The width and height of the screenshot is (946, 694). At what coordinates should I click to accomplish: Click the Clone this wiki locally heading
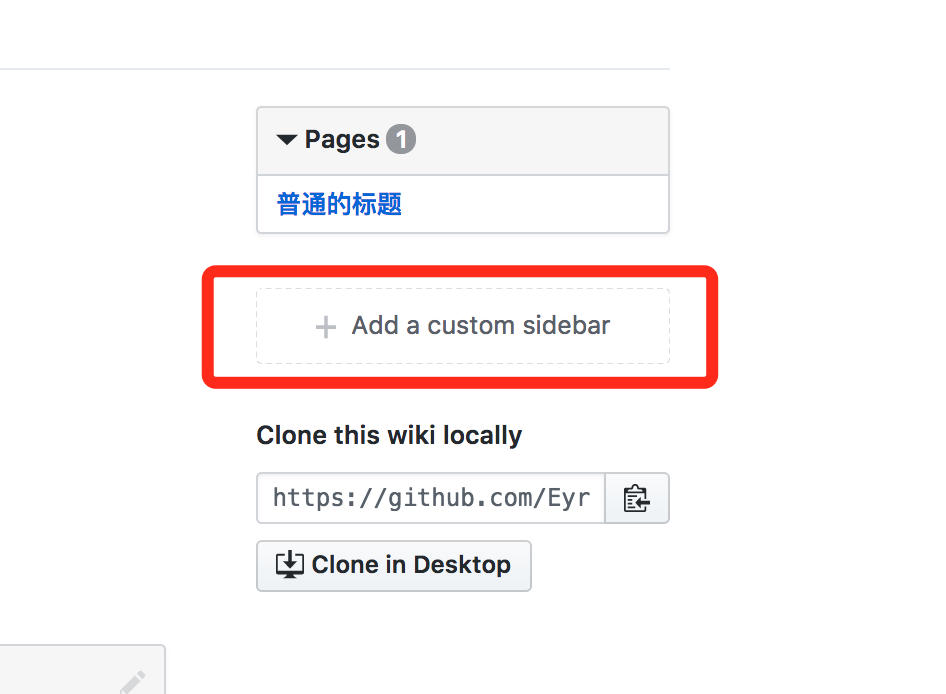tap(389, 435)
